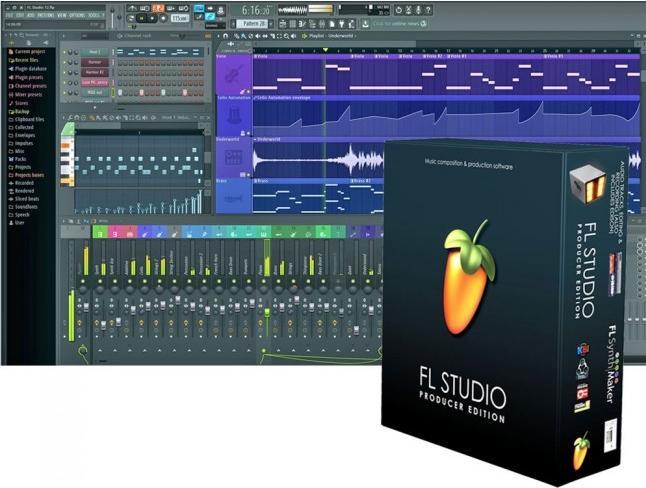Click the Harmor channel button
Image resolution: width=646 pixels, height=488 pixels.
click(x=95, y=62)
